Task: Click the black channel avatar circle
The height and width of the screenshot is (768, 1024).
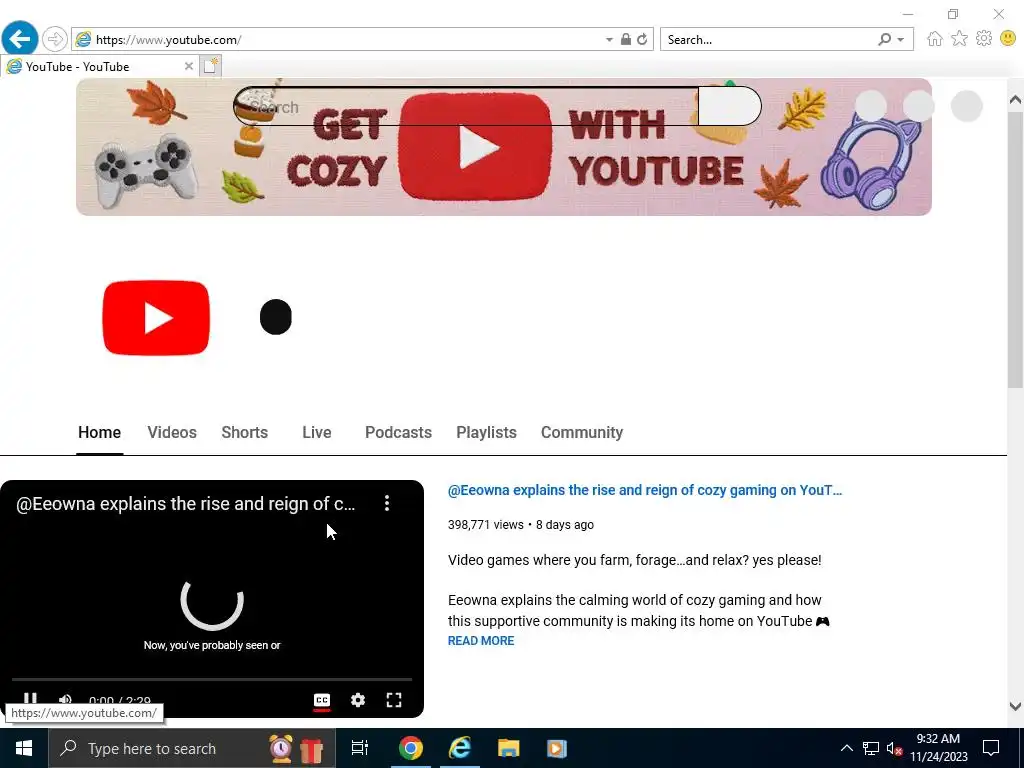Action: click(276, 317)
